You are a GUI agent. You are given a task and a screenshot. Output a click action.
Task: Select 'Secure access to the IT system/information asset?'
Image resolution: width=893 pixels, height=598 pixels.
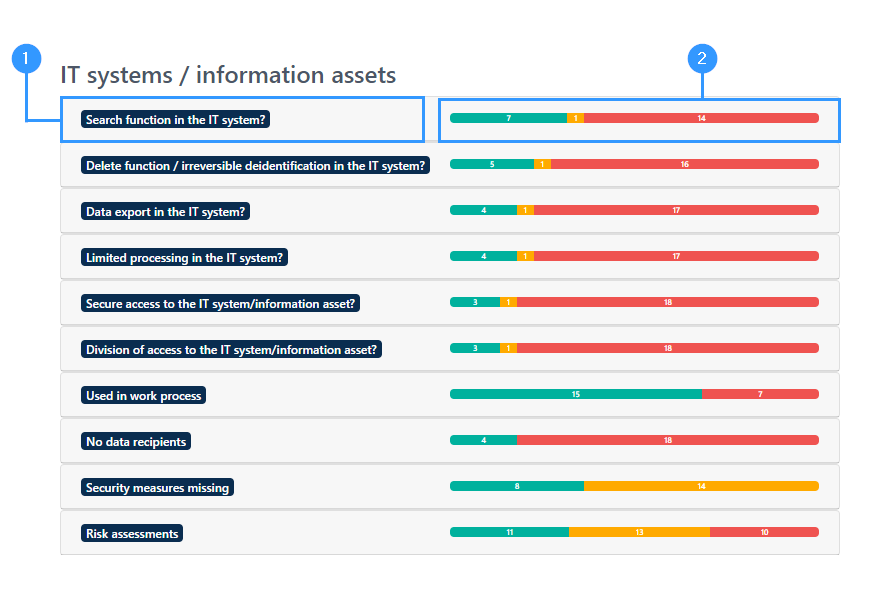pyautogui.click(x=220, y=304)
